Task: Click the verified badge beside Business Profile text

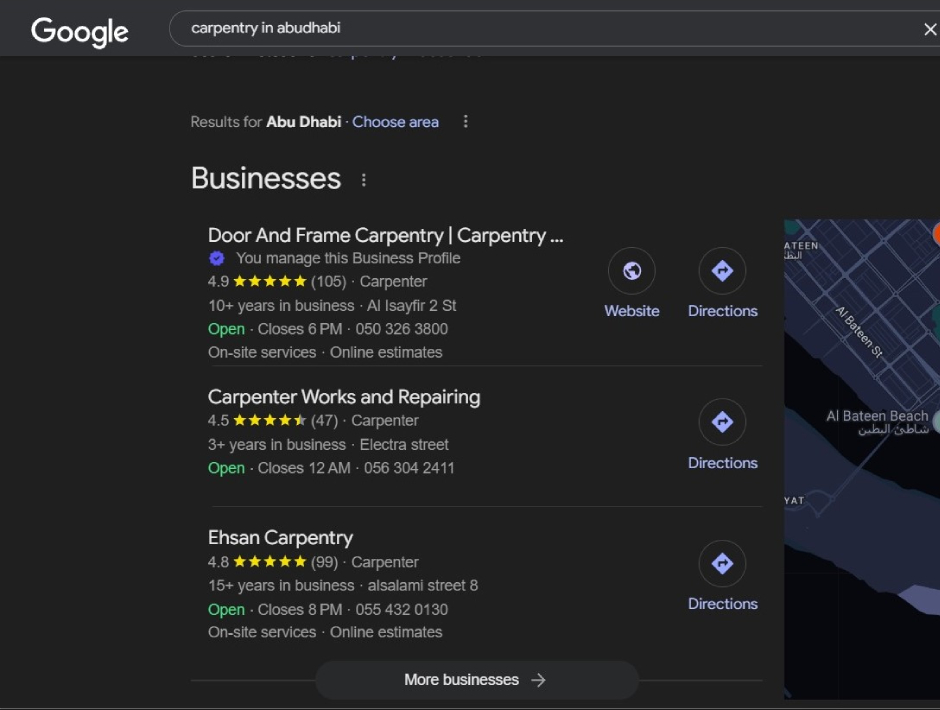Action: (x=217, y=258)
